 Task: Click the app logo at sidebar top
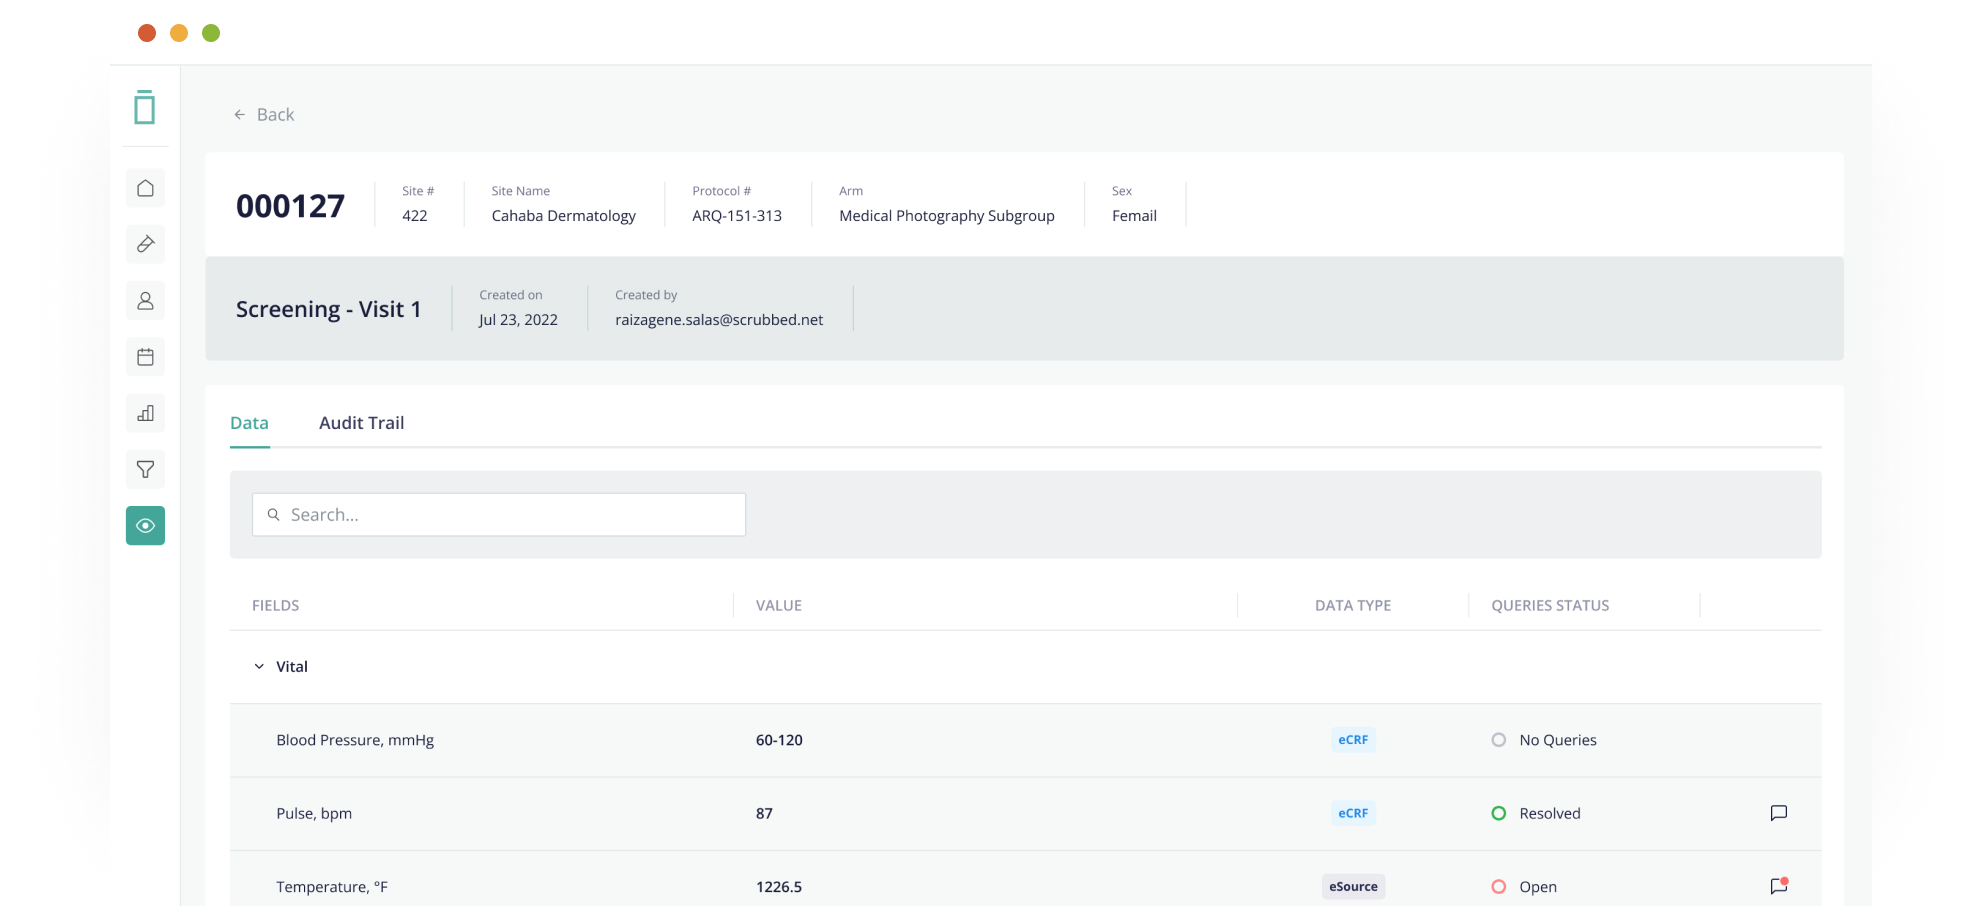click(145, 107)
